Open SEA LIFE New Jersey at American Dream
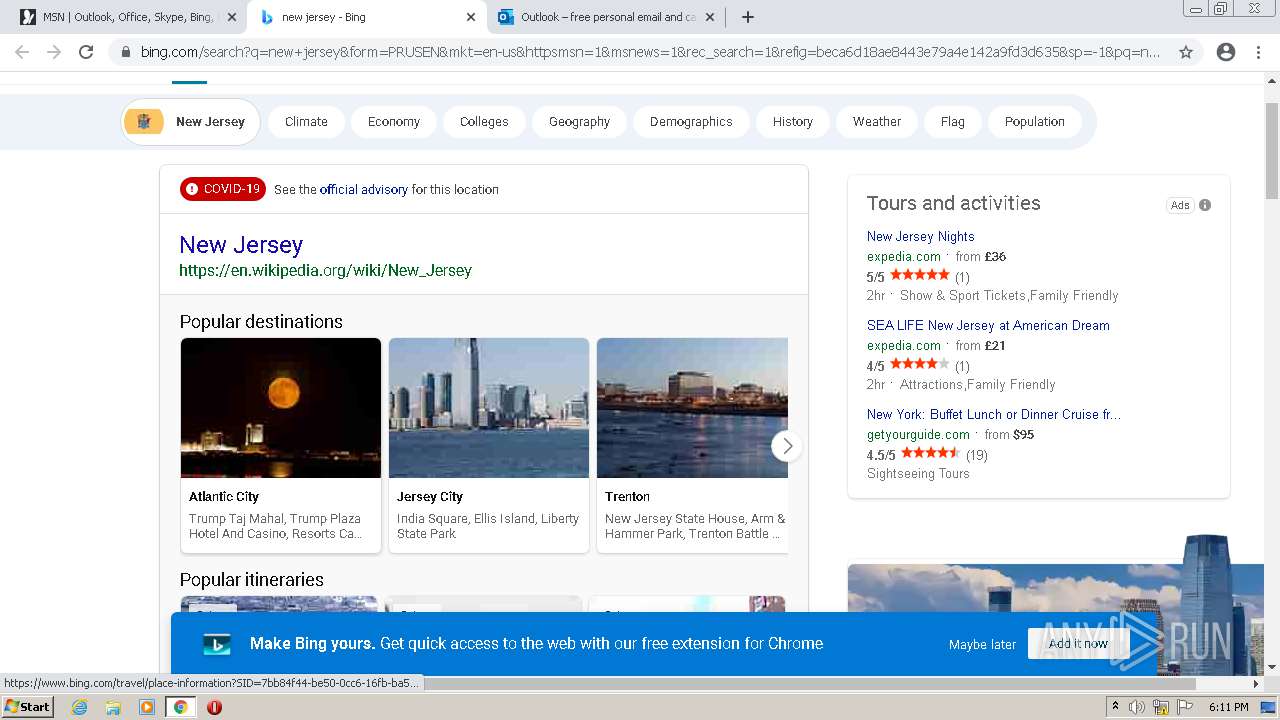This screenshot has width=1280, height=720. [x=988, y=326]
